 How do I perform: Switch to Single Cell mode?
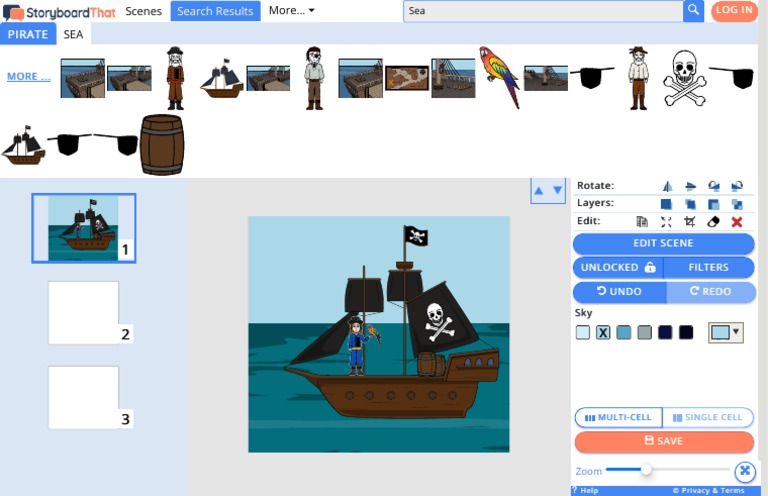[709, 417]
